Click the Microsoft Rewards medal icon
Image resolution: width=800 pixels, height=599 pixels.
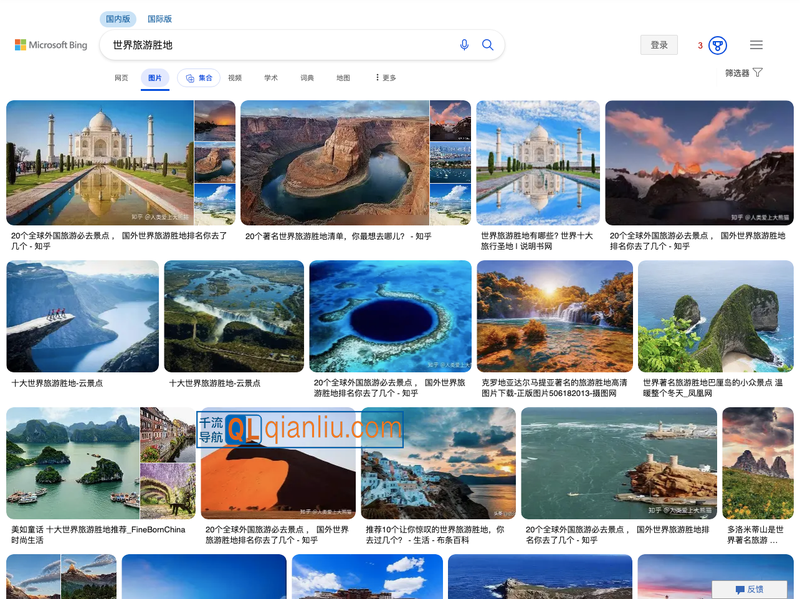tap(716, 44)
